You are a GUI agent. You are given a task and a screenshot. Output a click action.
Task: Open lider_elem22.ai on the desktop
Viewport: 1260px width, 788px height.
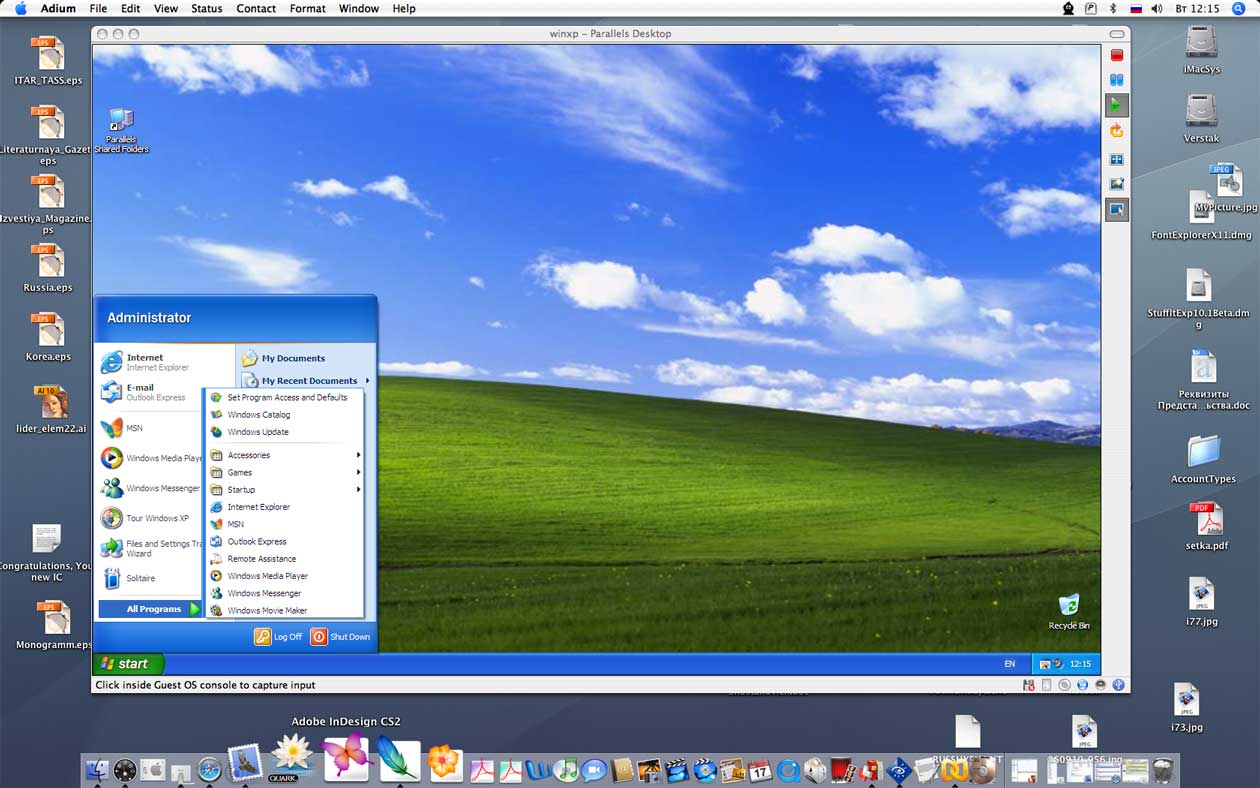(x=50, y=408)
